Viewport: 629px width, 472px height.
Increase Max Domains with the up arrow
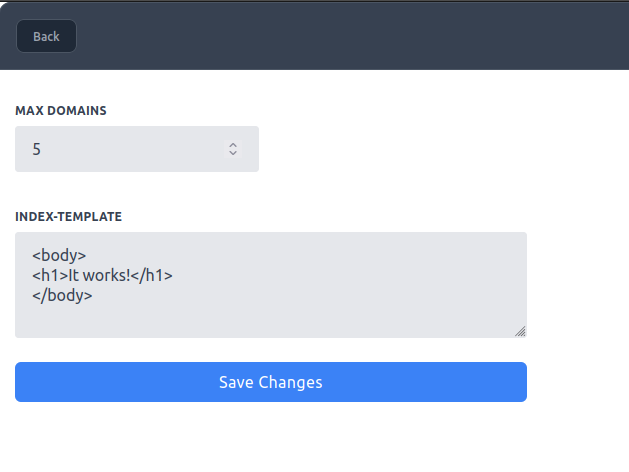point(233,144)
